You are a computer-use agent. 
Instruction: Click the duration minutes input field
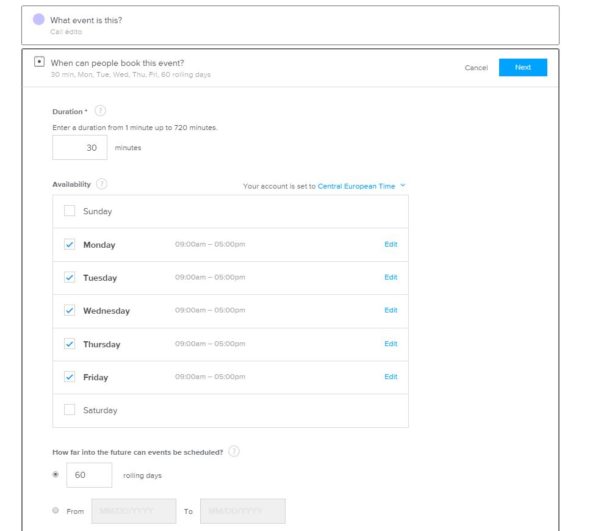[80, 147]
